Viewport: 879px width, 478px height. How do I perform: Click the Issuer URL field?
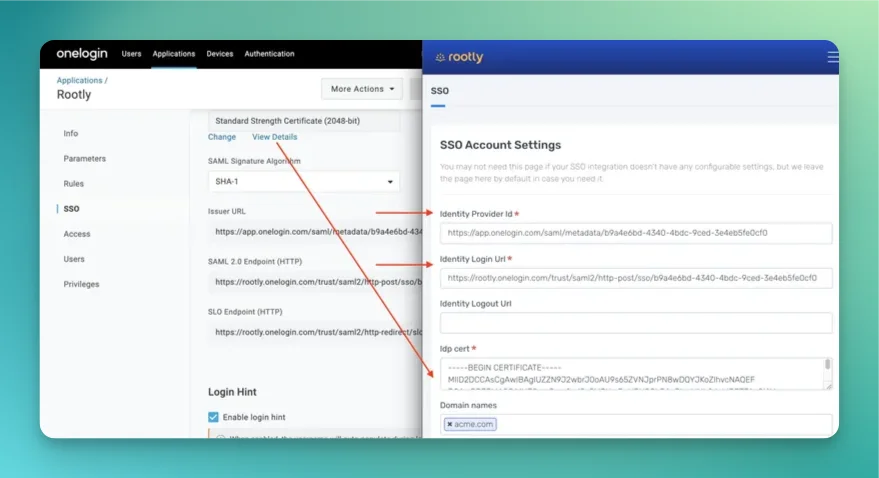coord(315,231)
